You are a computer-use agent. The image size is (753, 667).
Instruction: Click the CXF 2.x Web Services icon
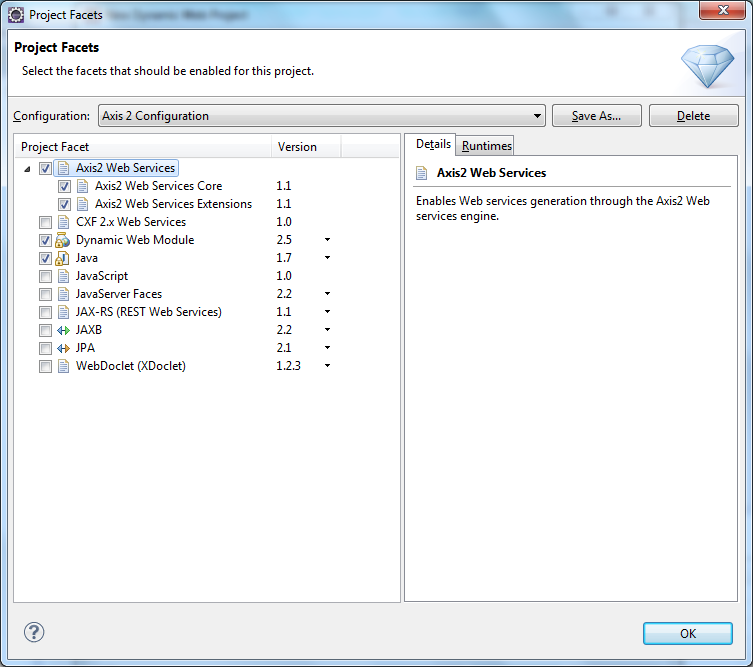[62, 222]
